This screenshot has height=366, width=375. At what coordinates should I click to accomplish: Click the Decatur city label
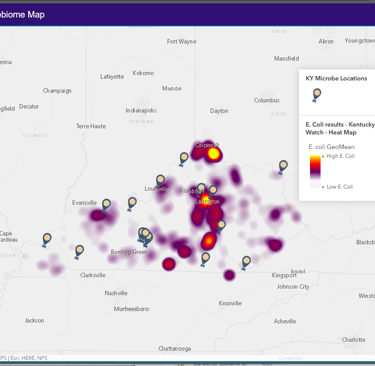[29, 107]
